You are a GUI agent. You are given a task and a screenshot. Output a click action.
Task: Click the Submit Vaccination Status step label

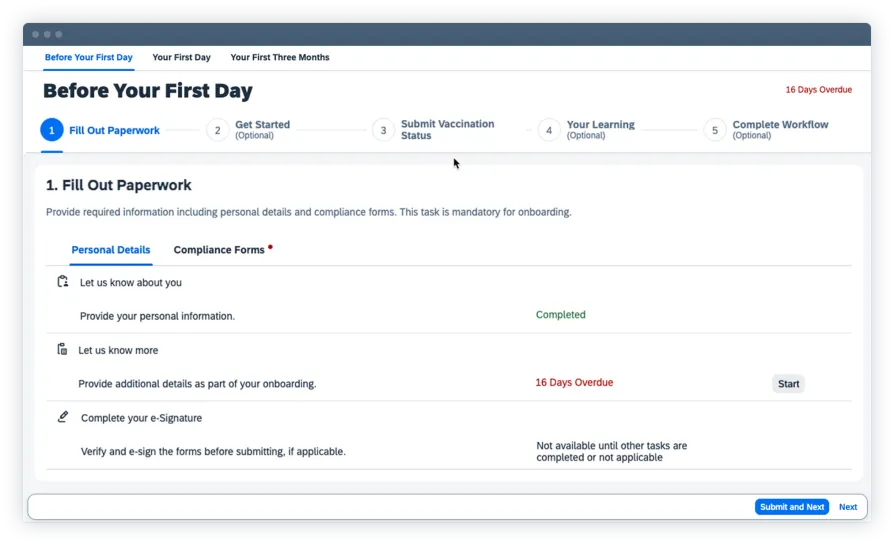448,129
